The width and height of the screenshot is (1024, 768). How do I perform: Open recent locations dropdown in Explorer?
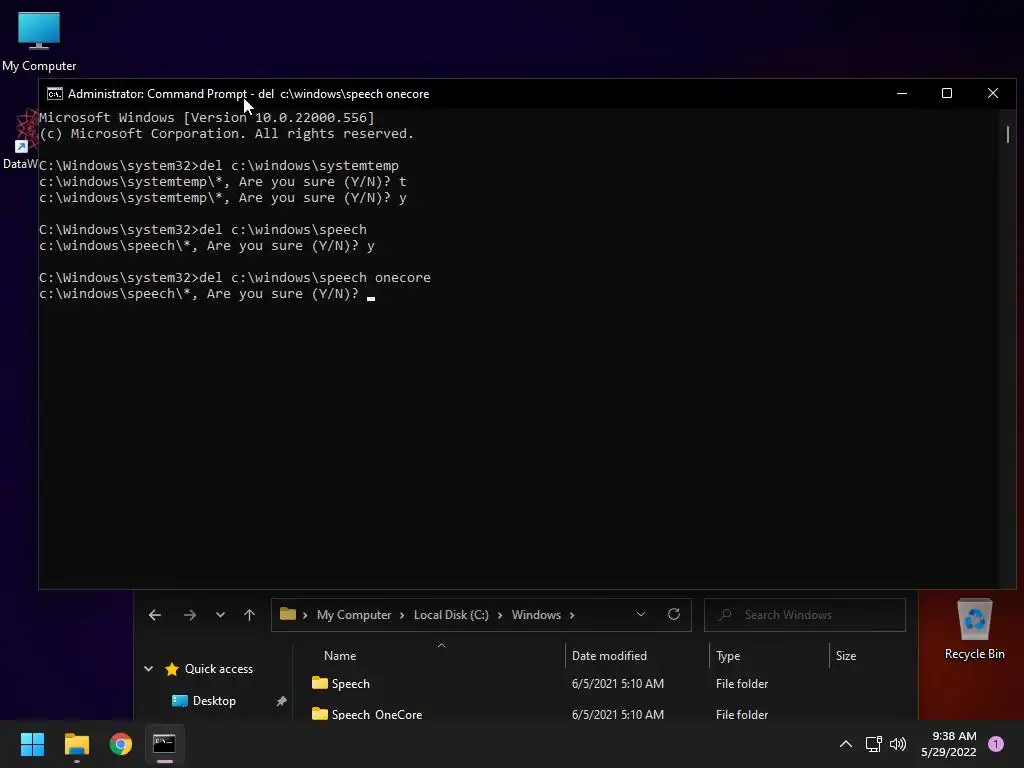pyautogui.click(x=220, y=615)
